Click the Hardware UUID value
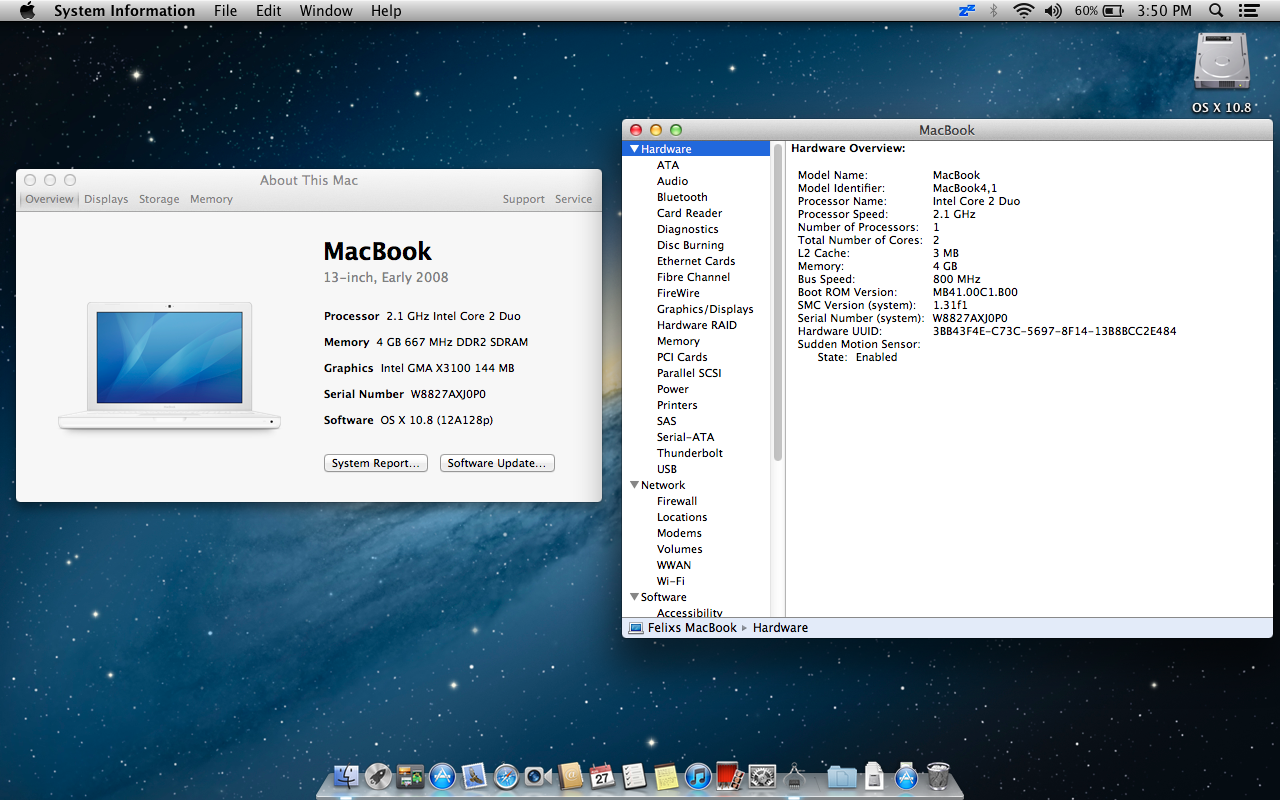This screenshot has width=1280, height=800. (1054, 331)
